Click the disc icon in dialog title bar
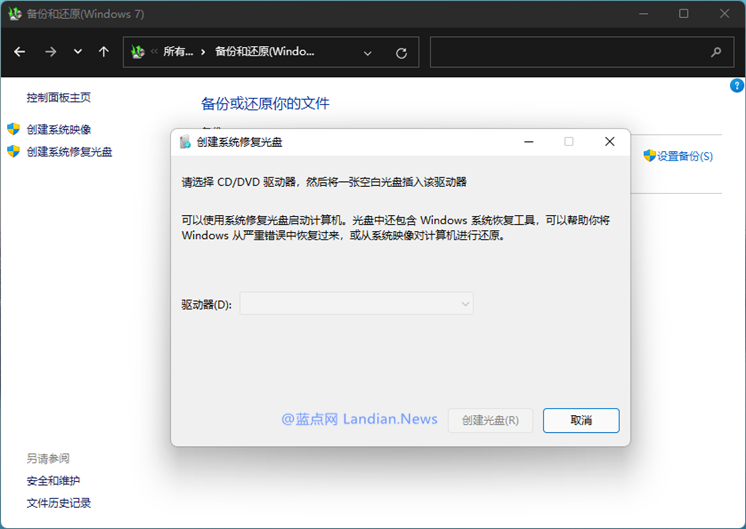 185,142
